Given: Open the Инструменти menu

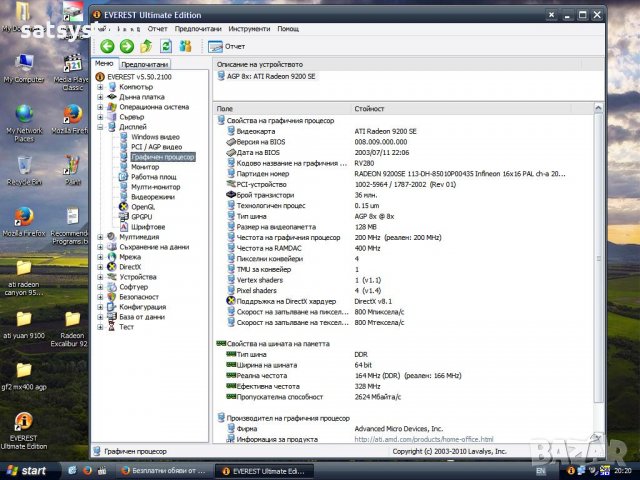Looking at the screenshot, I should (x=249, y=29).
